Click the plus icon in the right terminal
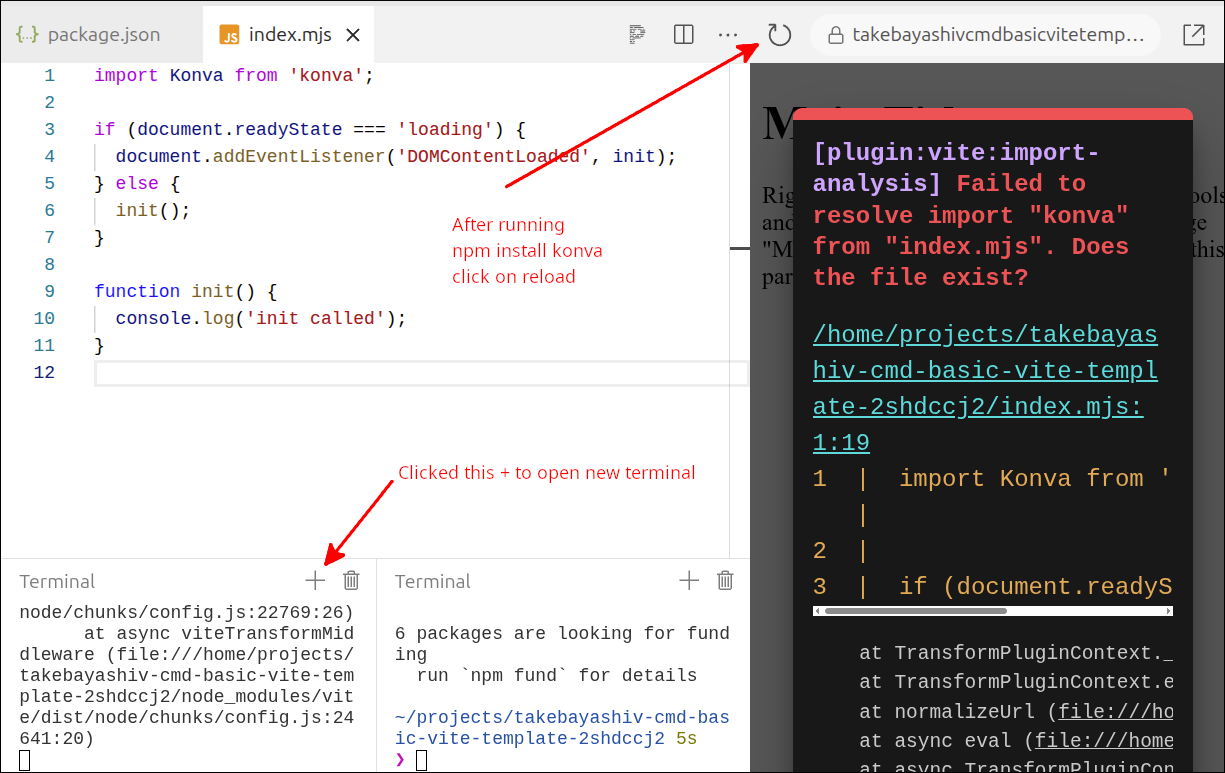 click(x=689, y=580)
